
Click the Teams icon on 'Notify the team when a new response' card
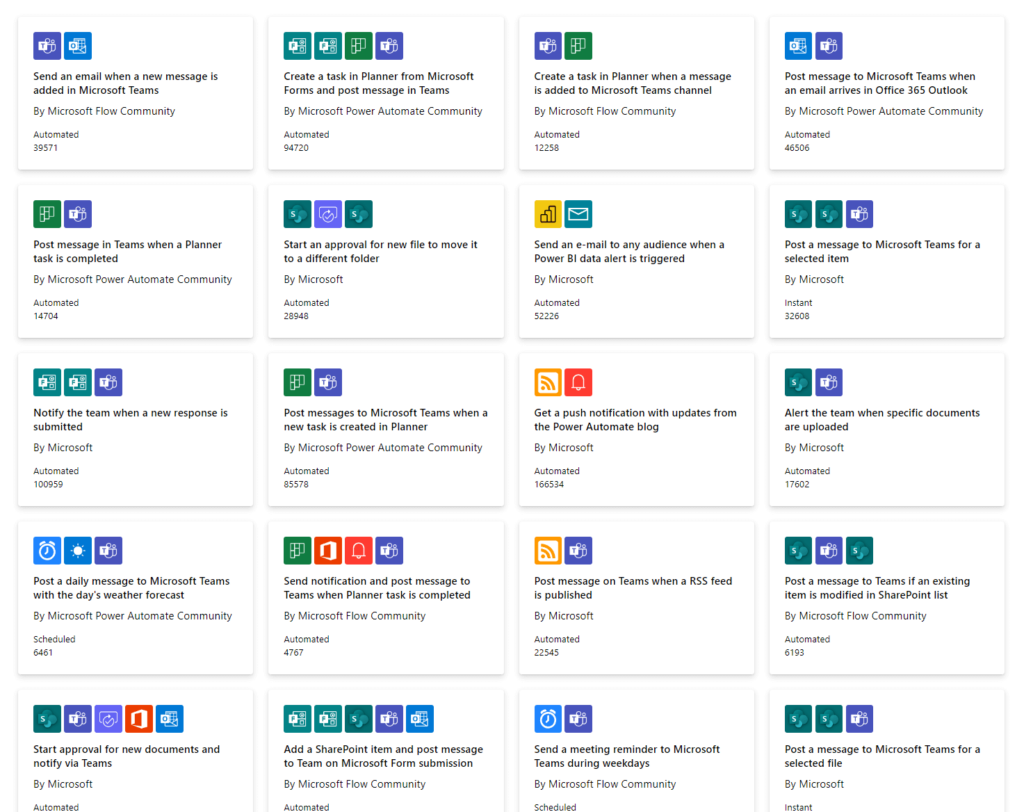(x=108, y=382)
